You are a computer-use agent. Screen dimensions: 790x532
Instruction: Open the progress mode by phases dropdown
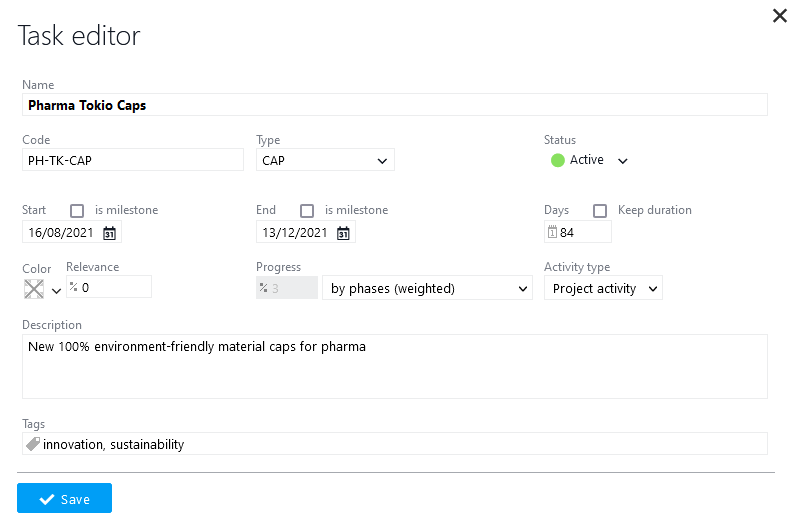pyautogui.click(x=427, y=288)
